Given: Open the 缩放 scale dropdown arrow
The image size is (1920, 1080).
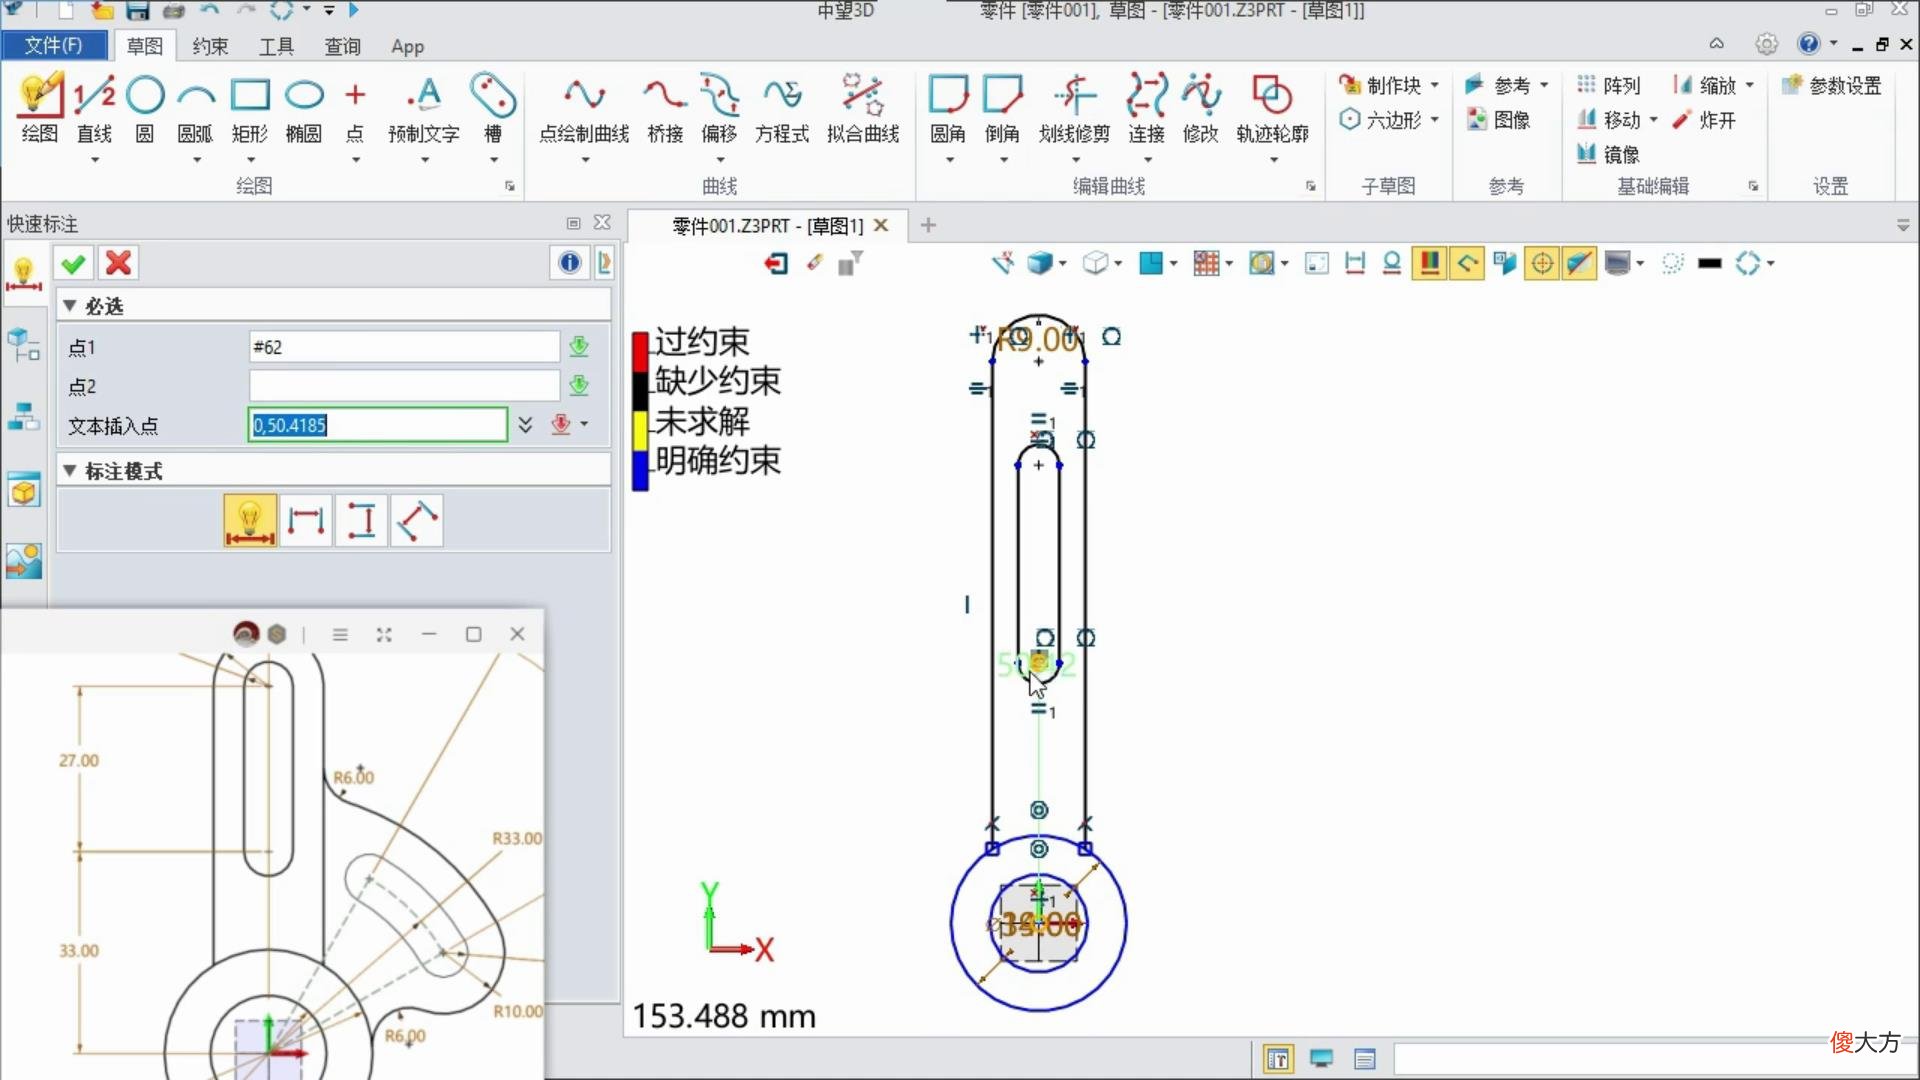Looking at the screenshot, I should pyautogui.click(x=1750, y=85).
